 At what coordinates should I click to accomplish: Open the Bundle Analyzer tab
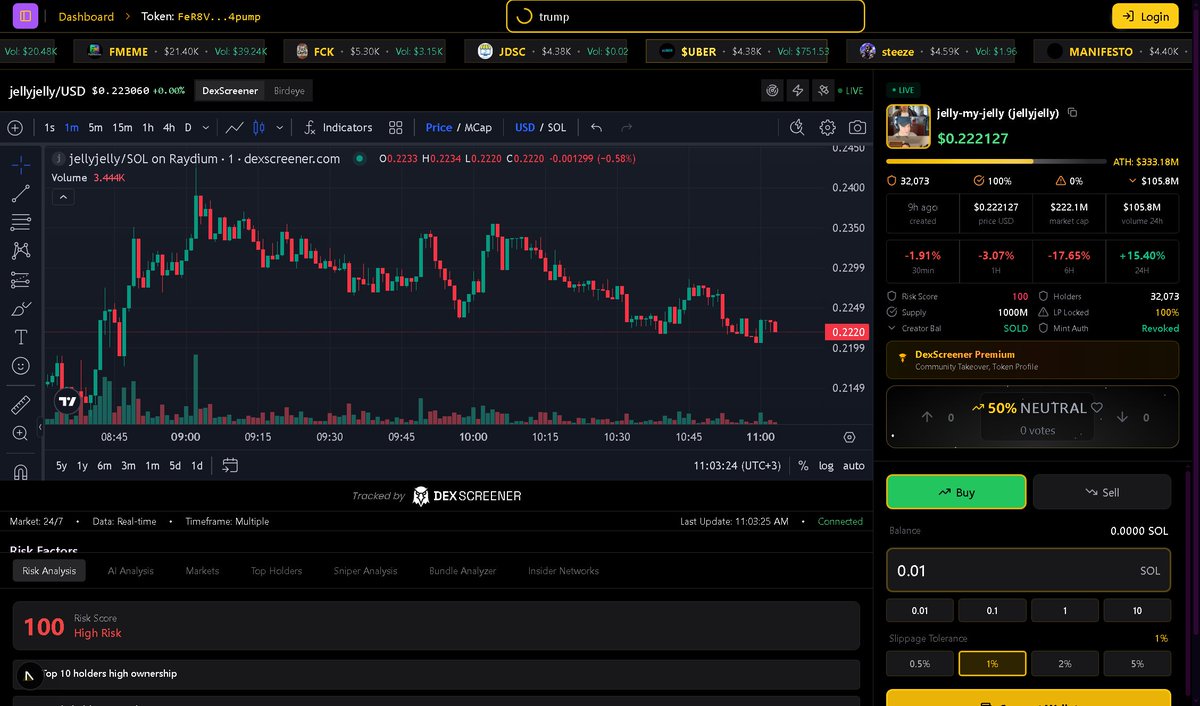pos(463,571)
